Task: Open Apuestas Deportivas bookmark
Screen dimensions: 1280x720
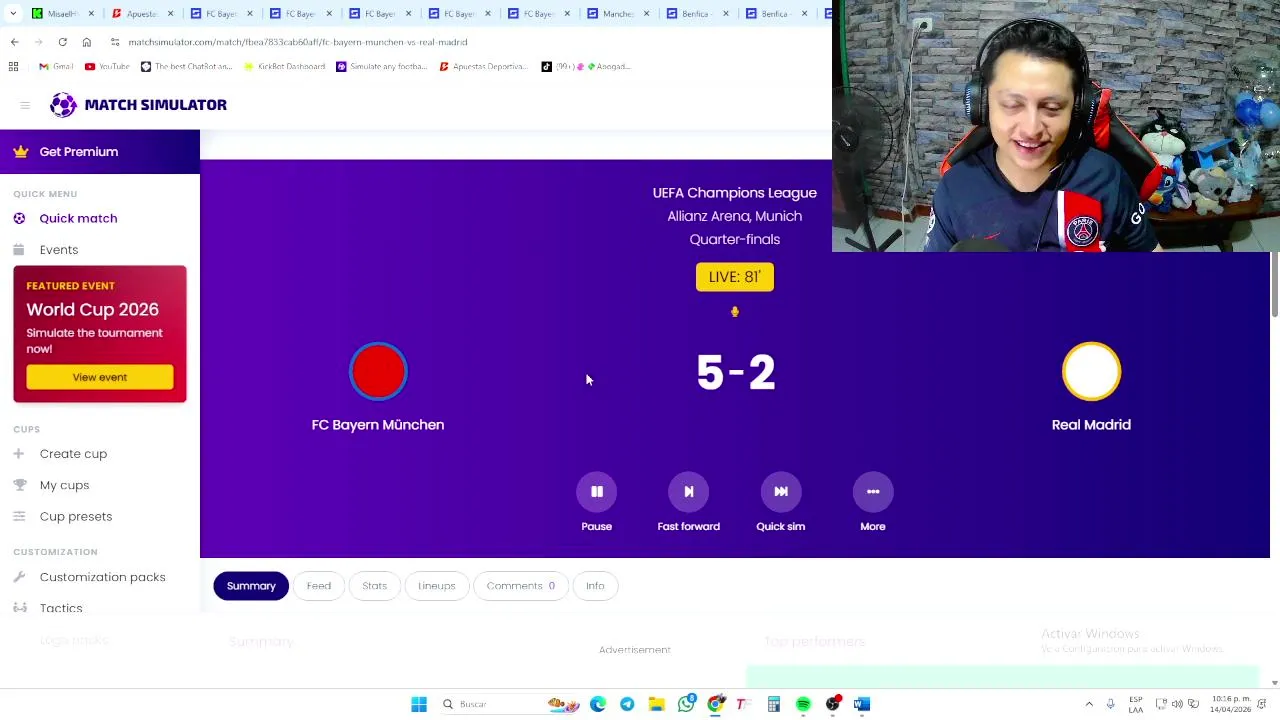Action: click(x=484, y=66)
